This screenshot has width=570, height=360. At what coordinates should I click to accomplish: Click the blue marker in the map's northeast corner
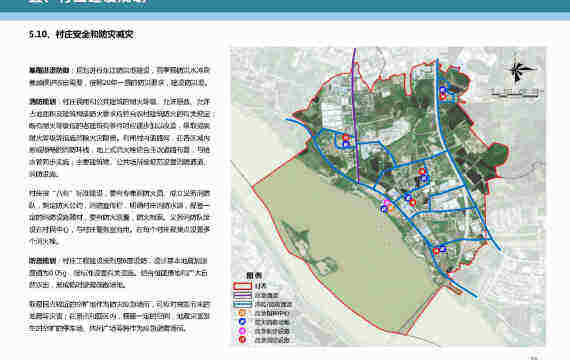[x=442, y=90]
